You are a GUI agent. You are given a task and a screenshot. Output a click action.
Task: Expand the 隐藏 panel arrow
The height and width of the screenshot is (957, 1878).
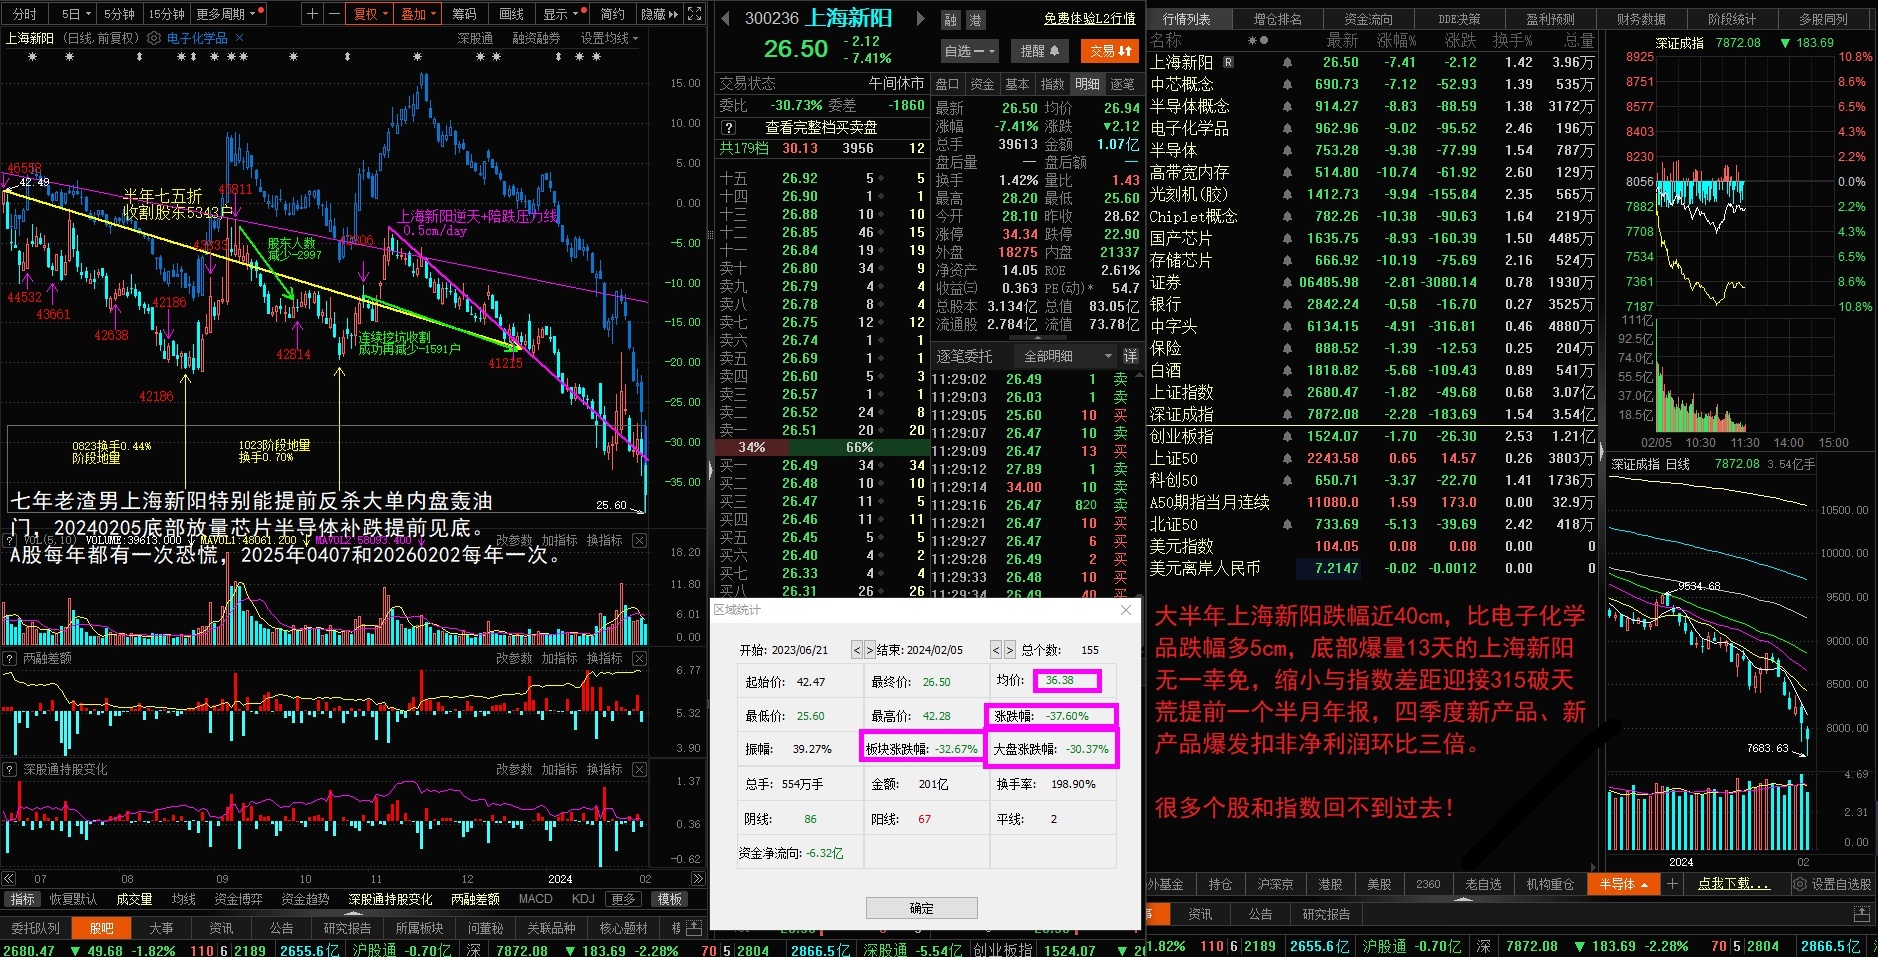[x=660, y=14]
